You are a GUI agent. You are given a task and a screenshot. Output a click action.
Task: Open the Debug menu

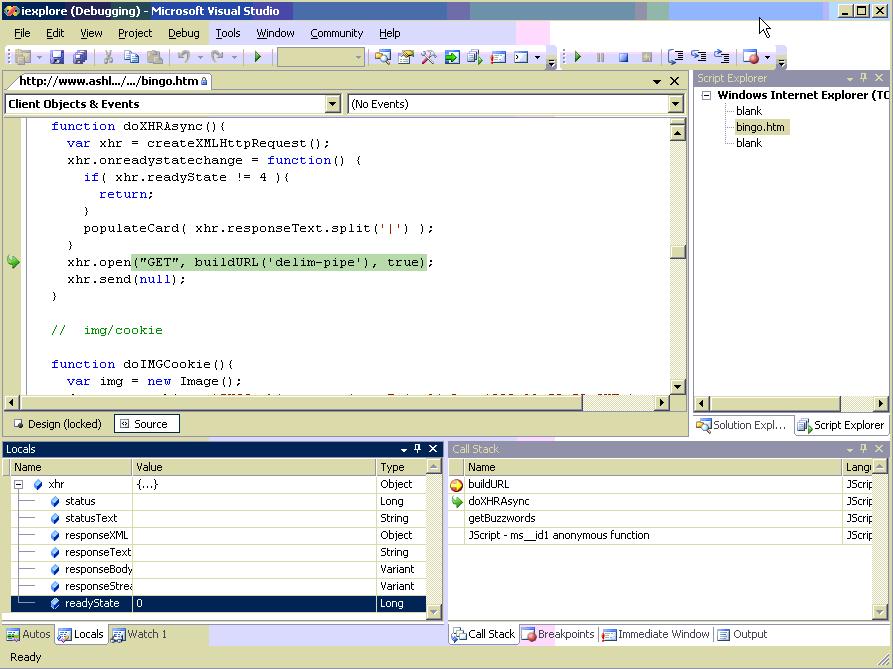[x=184, y=34]
